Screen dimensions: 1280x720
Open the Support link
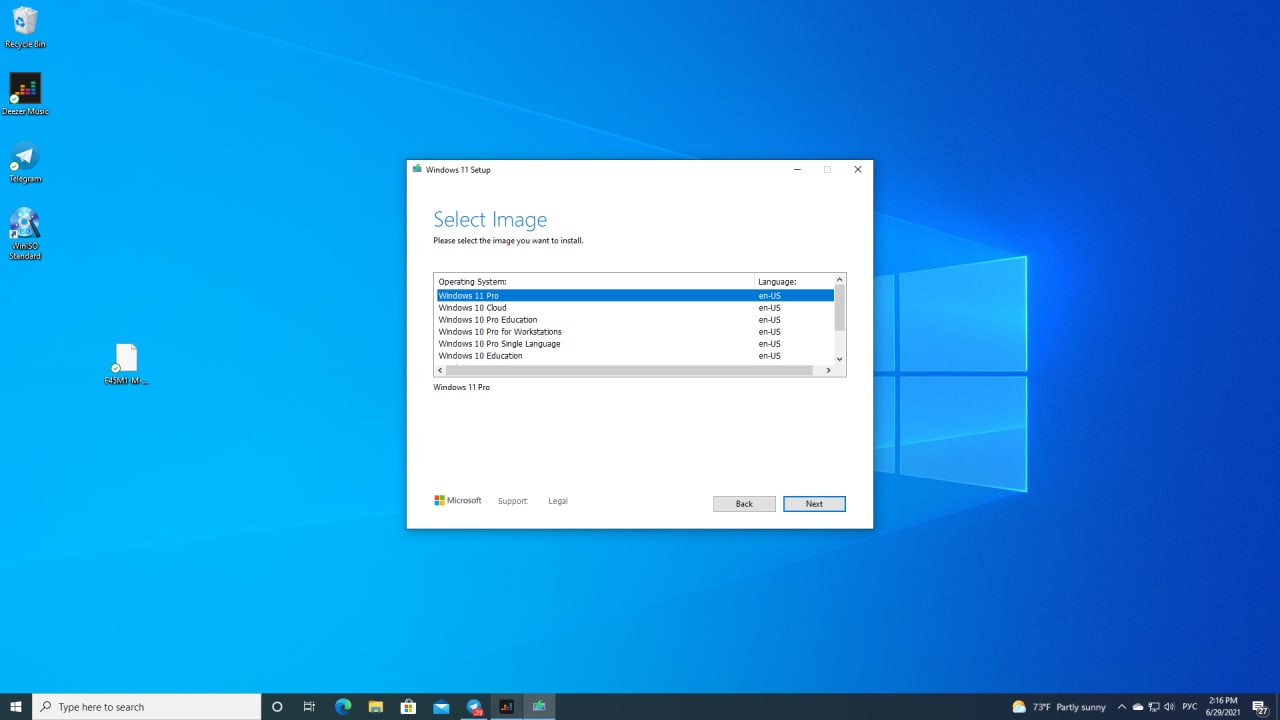pos(512,501)
